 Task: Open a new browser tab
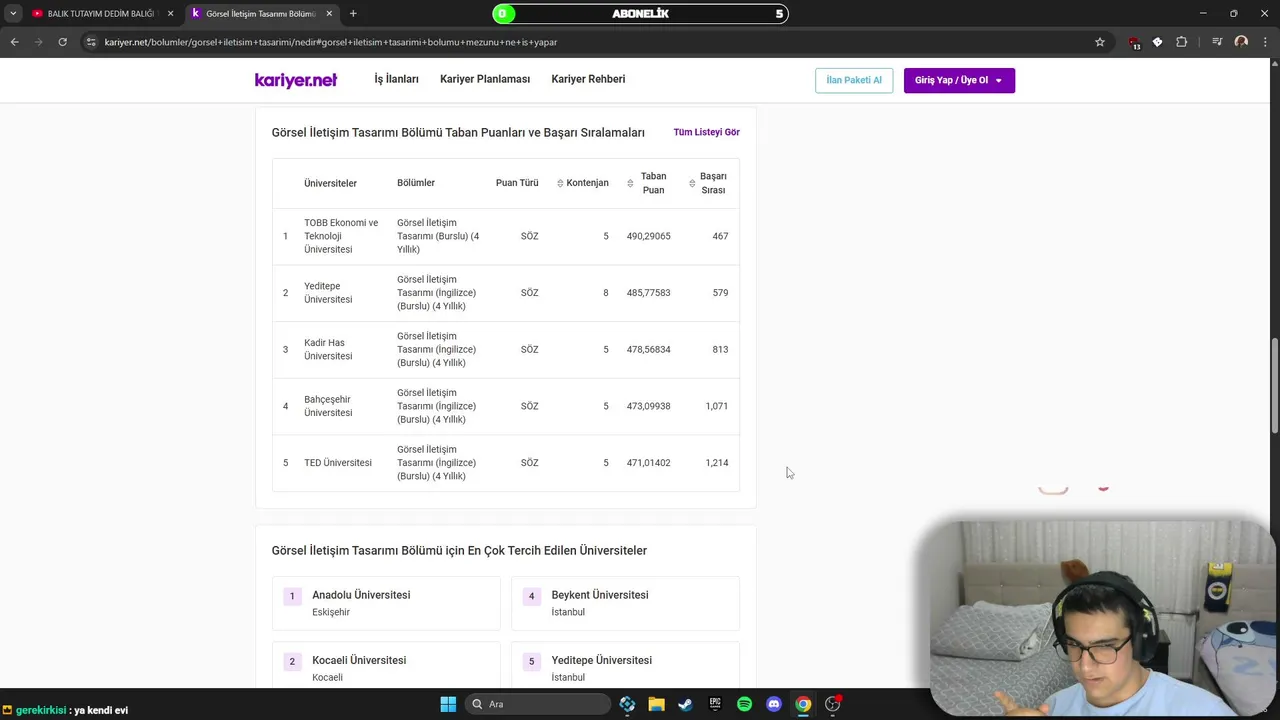[353, 14]
